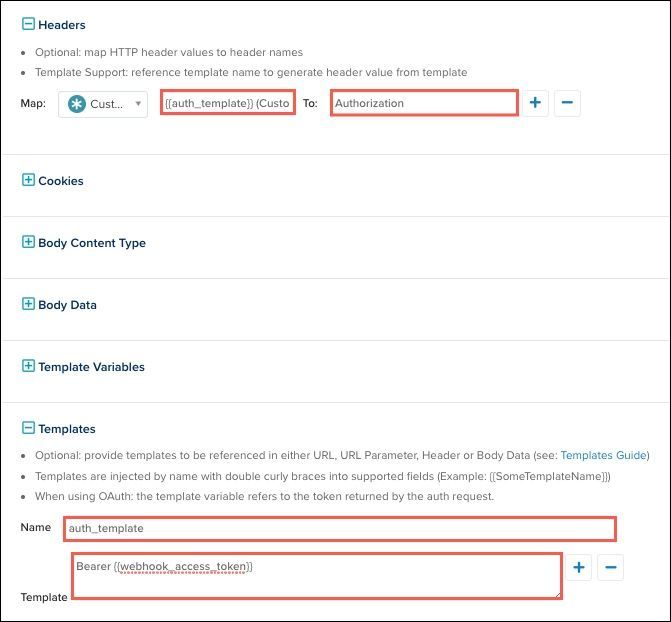The image size is (671, 622).
Task: Expand the Body Data plus icon
Action: [28, 305]
